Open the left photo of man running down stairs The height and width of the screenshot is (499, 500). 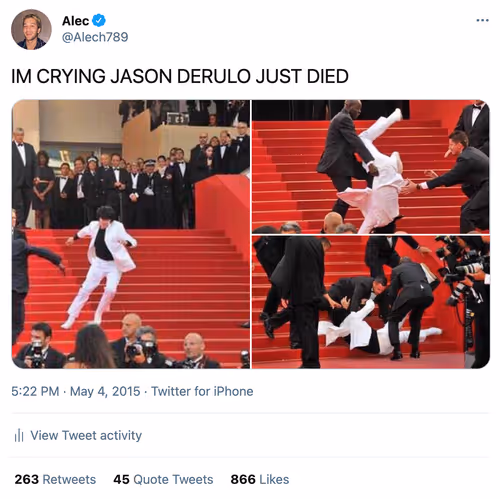point(131,234)
